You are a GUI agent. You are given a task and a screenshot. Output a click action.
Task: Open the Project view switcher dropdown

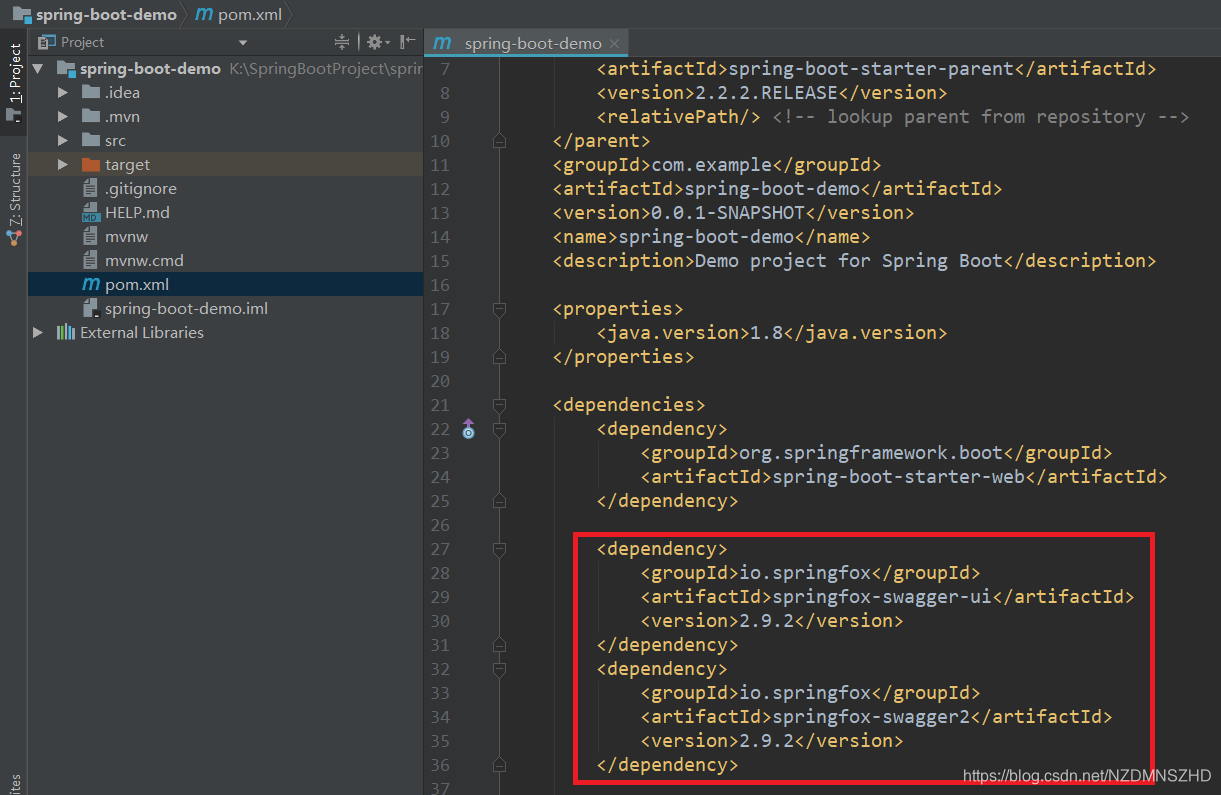[241, 42]
